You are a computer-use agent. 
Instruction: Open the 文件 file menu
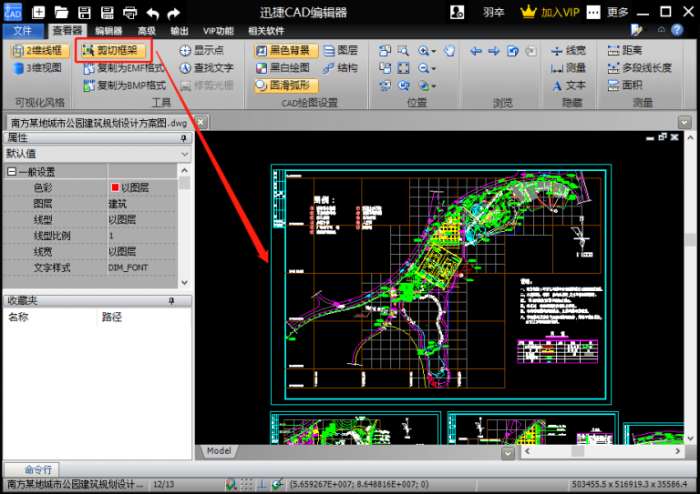pos(23,31)
